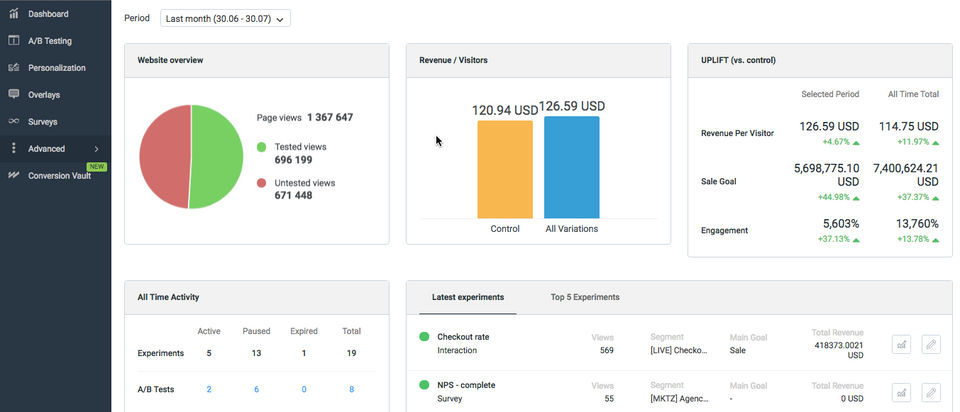
Task: Open paused A/B Tests count link
Action: tap(256, 389)
